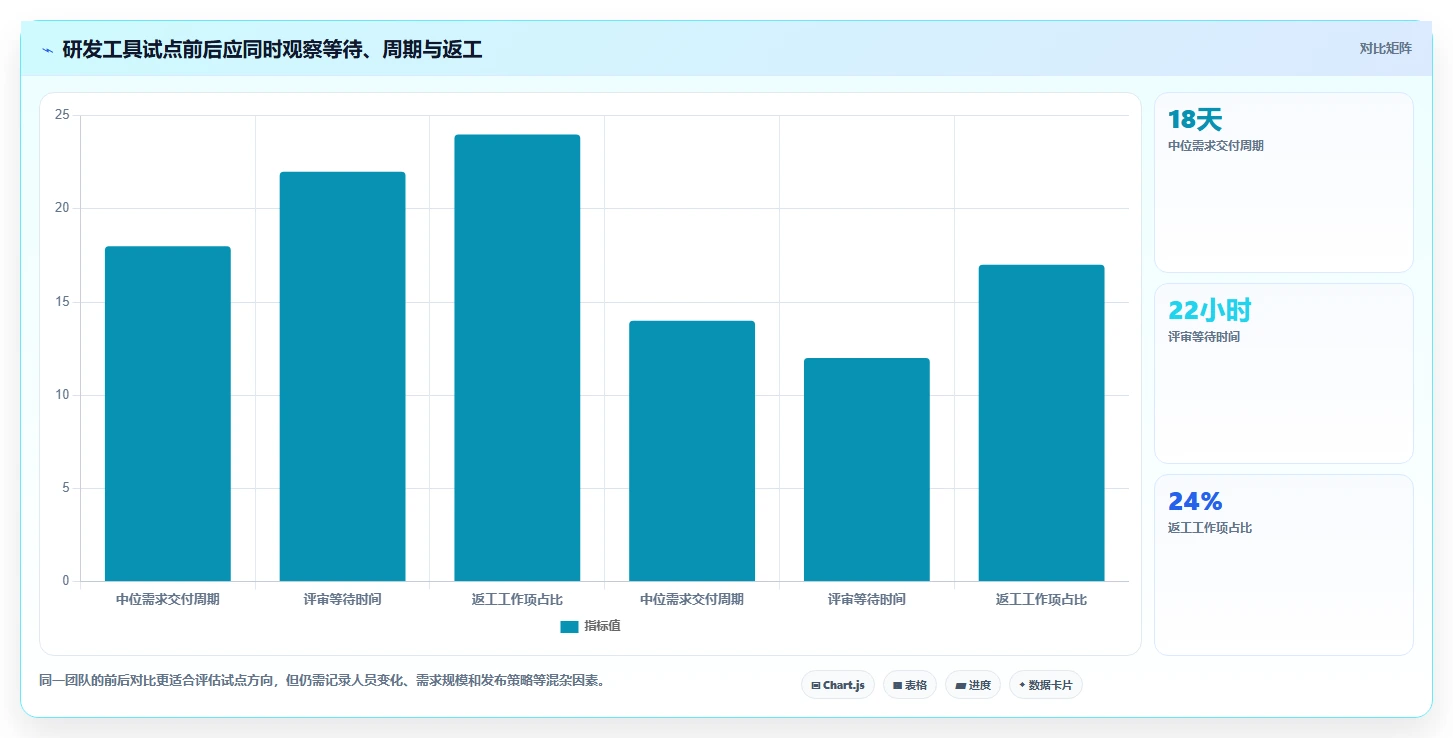The width and height of the screenshot is (1453, 738).
Task: Select the 数据卡片 chip
Action: (1046, 685)
